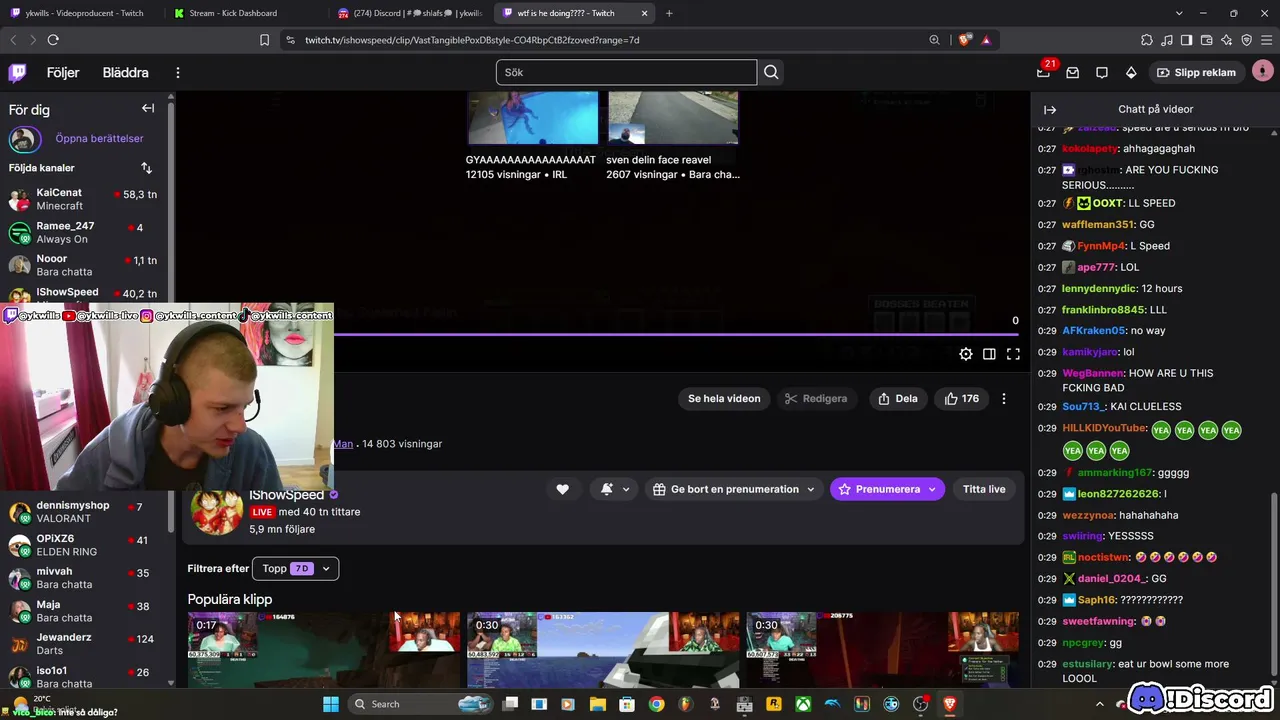Open Brave Rewards triangle icon
The image size is (1280, 720).
[x=986, y=40]
